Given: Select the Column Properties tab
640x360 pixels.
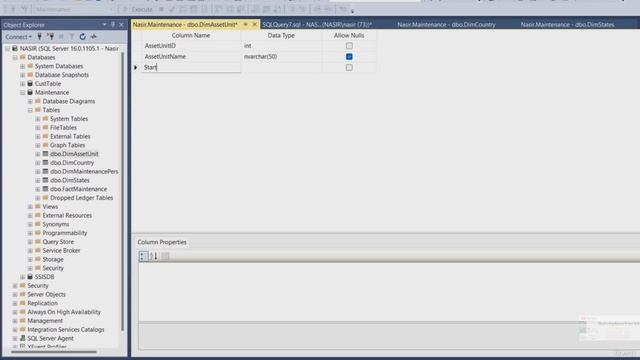Looking at the screenshot, I should (x=162, y=242).
